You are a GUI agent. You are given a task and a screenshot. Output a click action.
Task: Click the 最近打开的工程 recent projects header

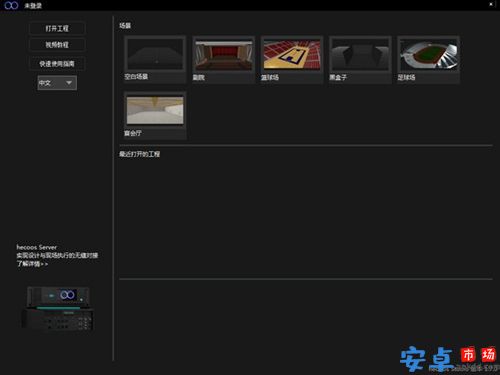pos(140,154)
